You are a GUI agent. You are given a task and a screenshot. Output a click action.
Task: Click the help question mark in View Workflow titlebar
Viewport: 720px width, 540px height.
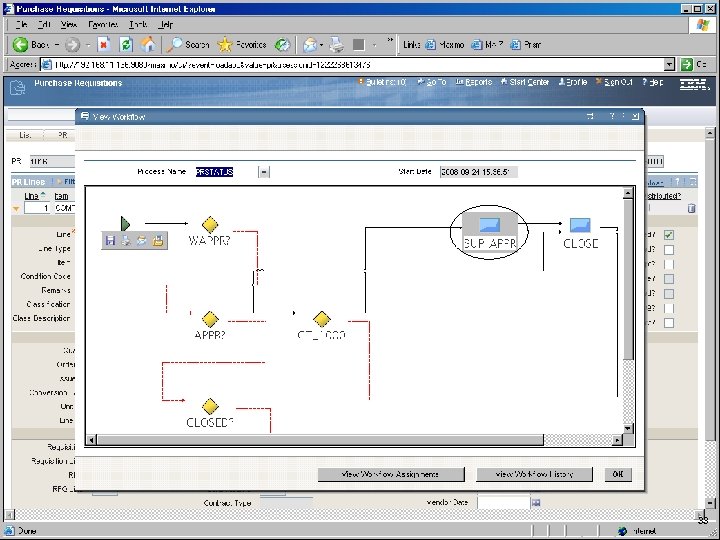point(612,117)
